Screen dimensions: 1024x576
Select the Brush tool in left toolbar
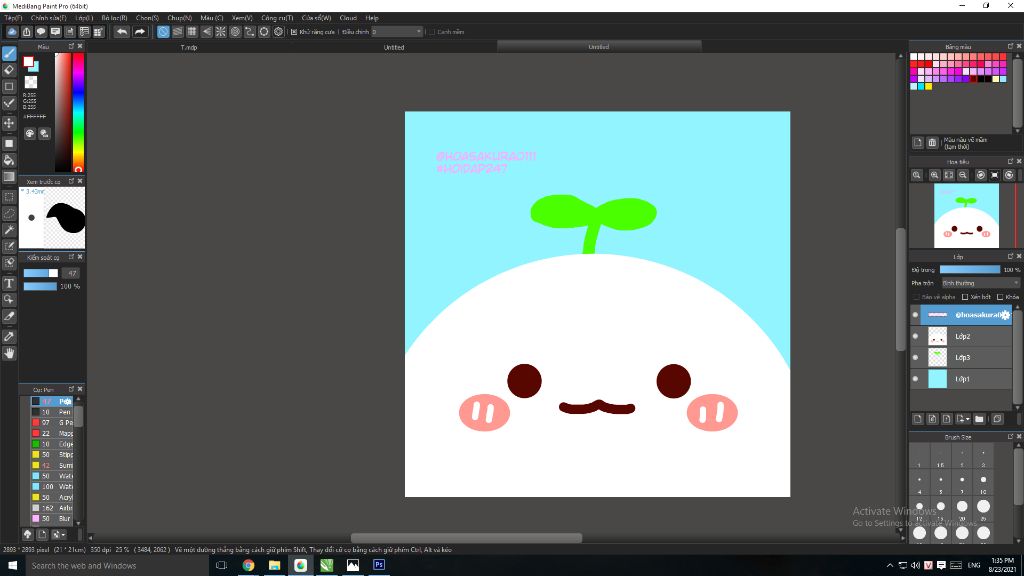(x=9, y=54)
